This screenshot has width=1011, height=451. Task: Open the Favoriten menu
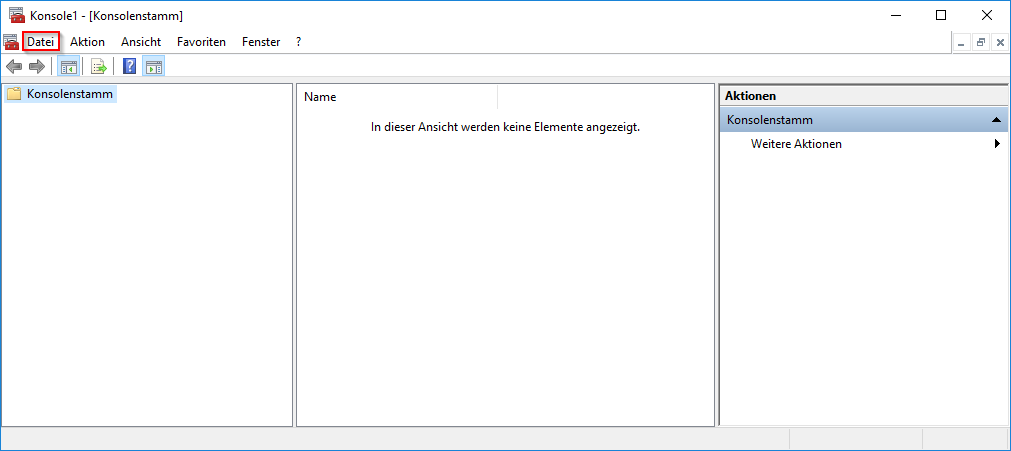[201, 42]
